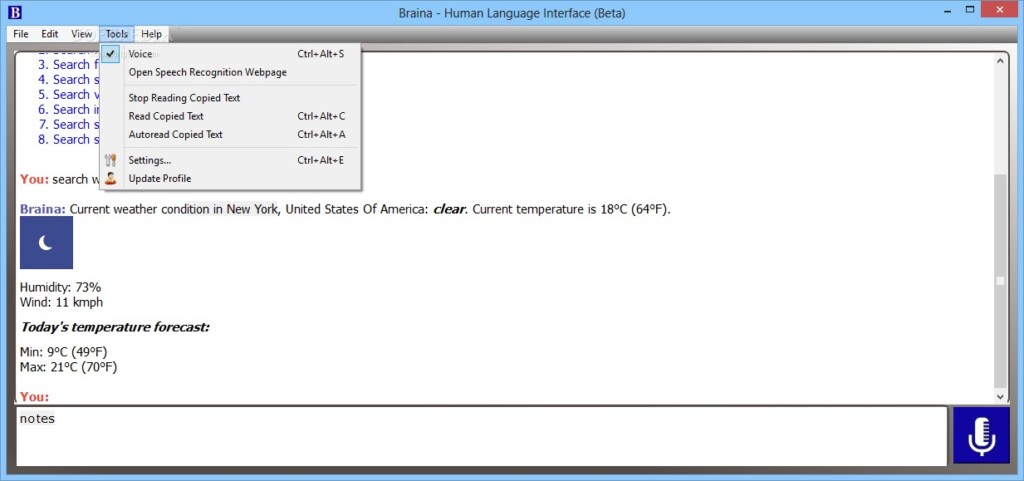Click the 'Braina:' speaker label

[x=43, y=209]
